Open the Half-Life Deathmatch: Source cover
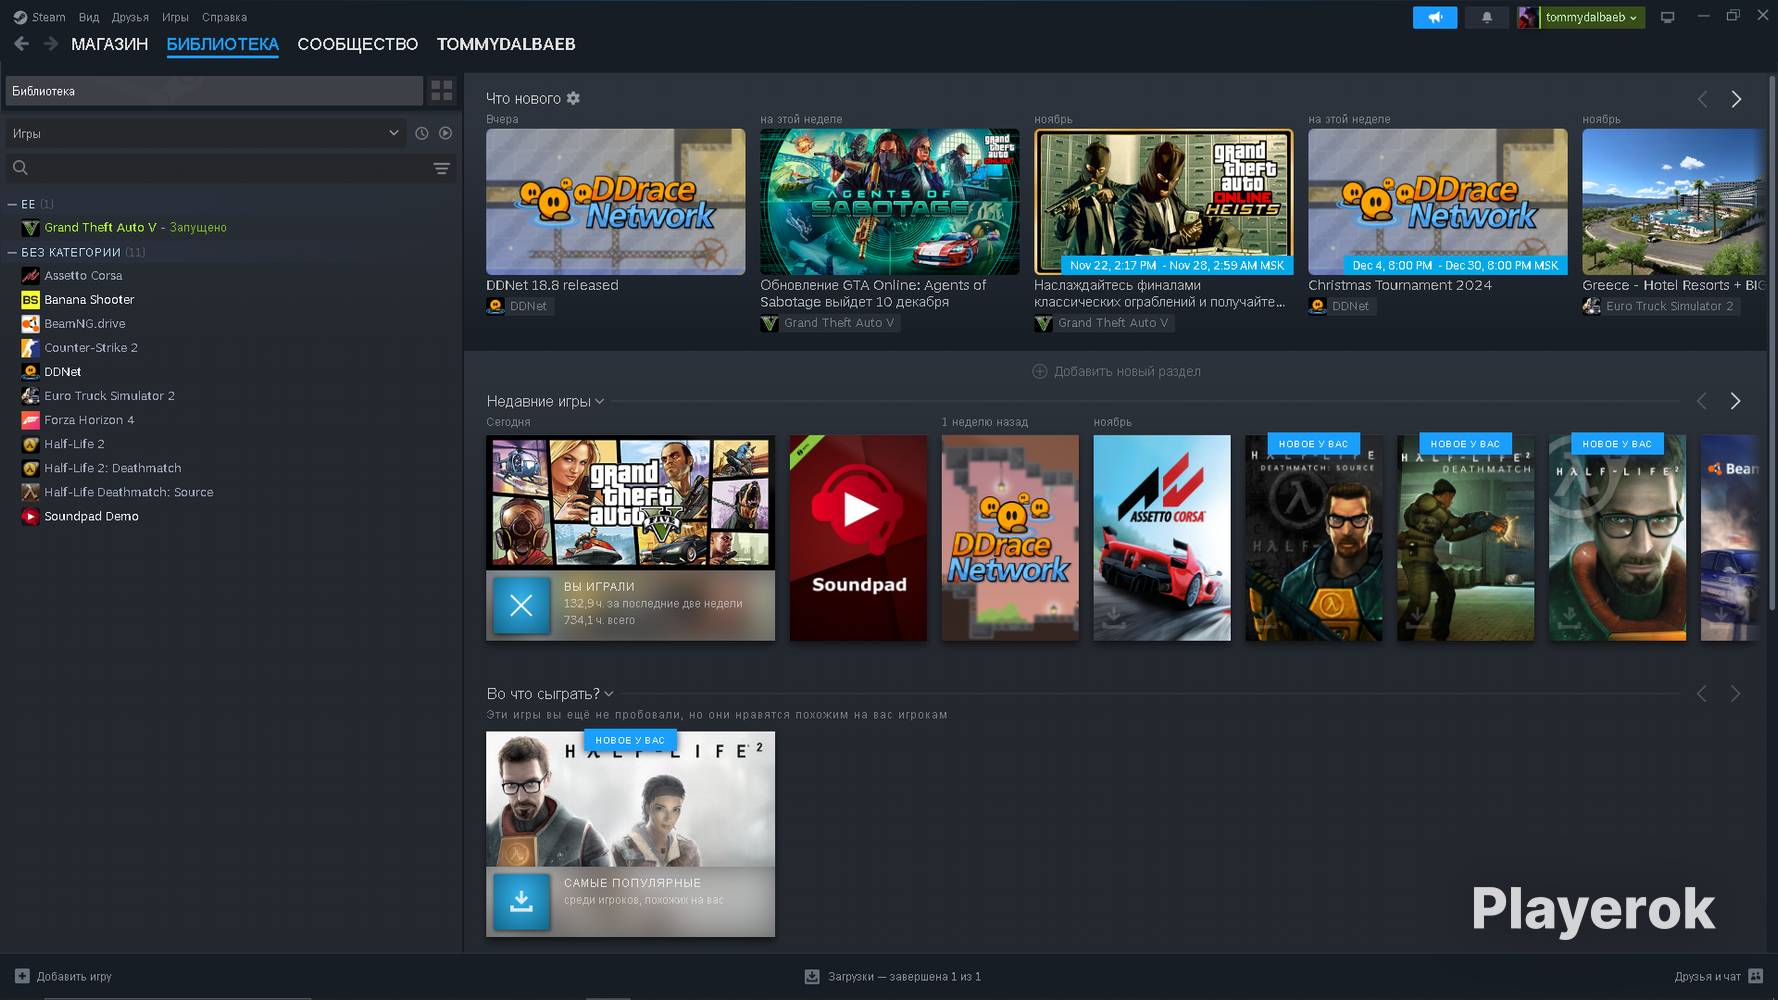The width and height of the screenshot is (1778, 1000). coord(1314,538)
